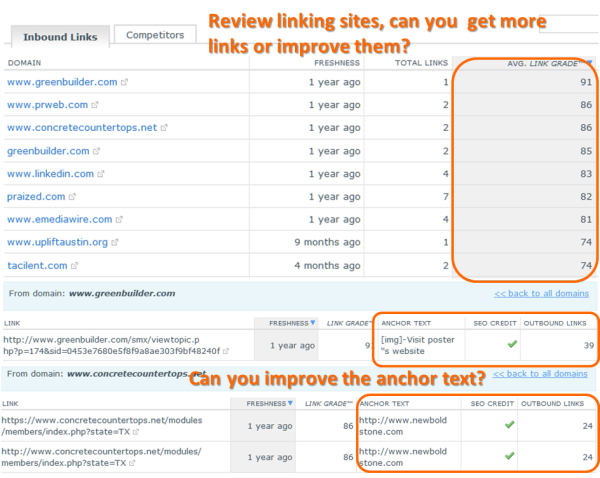This screenshot has width=600, height=478.
Task: Open www.linkedin.com domain link
Action: pos(50,174)
